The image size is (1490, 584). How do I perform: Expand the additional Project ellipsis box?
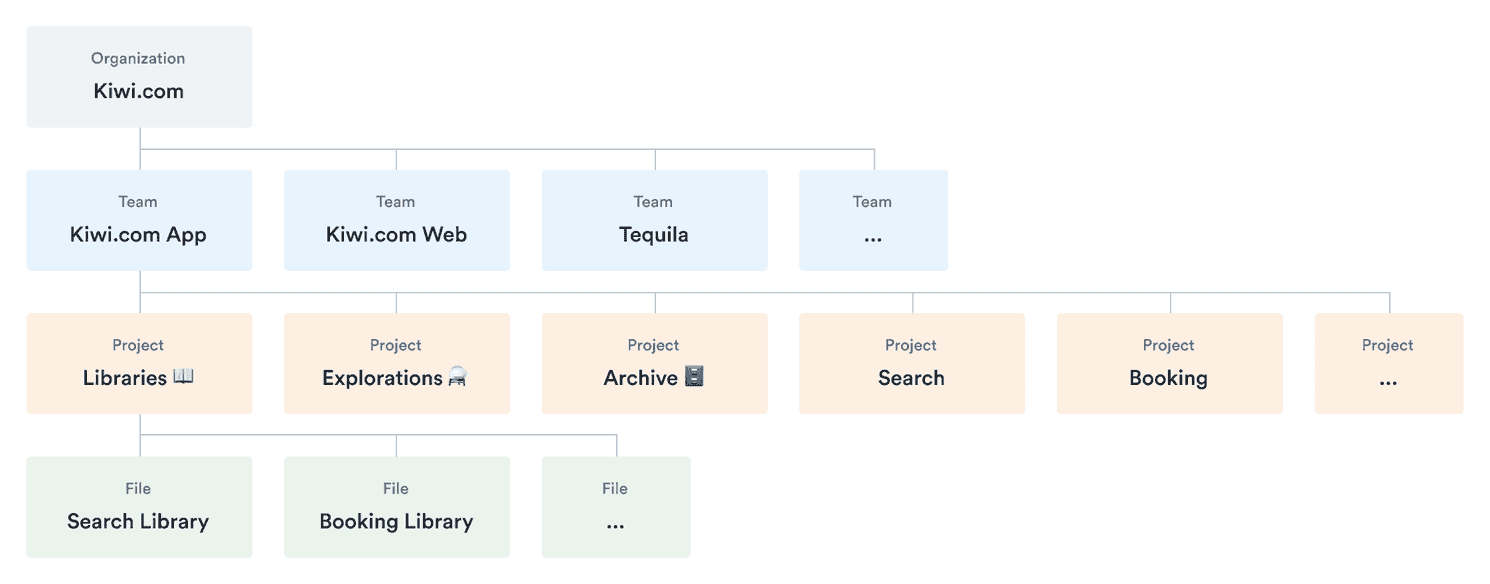[1388, 364]
